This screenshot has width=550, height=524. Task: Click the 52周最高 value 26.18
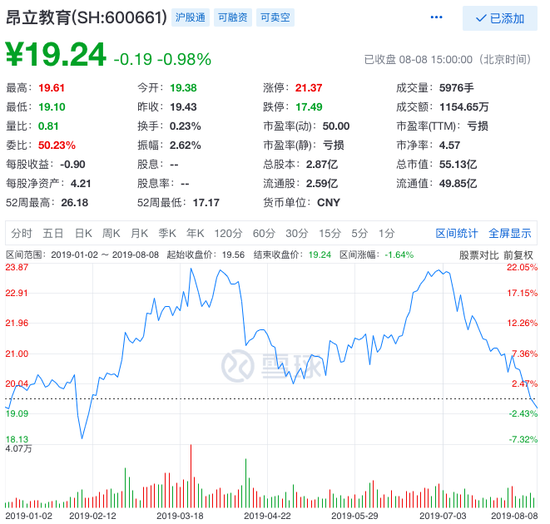[75, 202]
